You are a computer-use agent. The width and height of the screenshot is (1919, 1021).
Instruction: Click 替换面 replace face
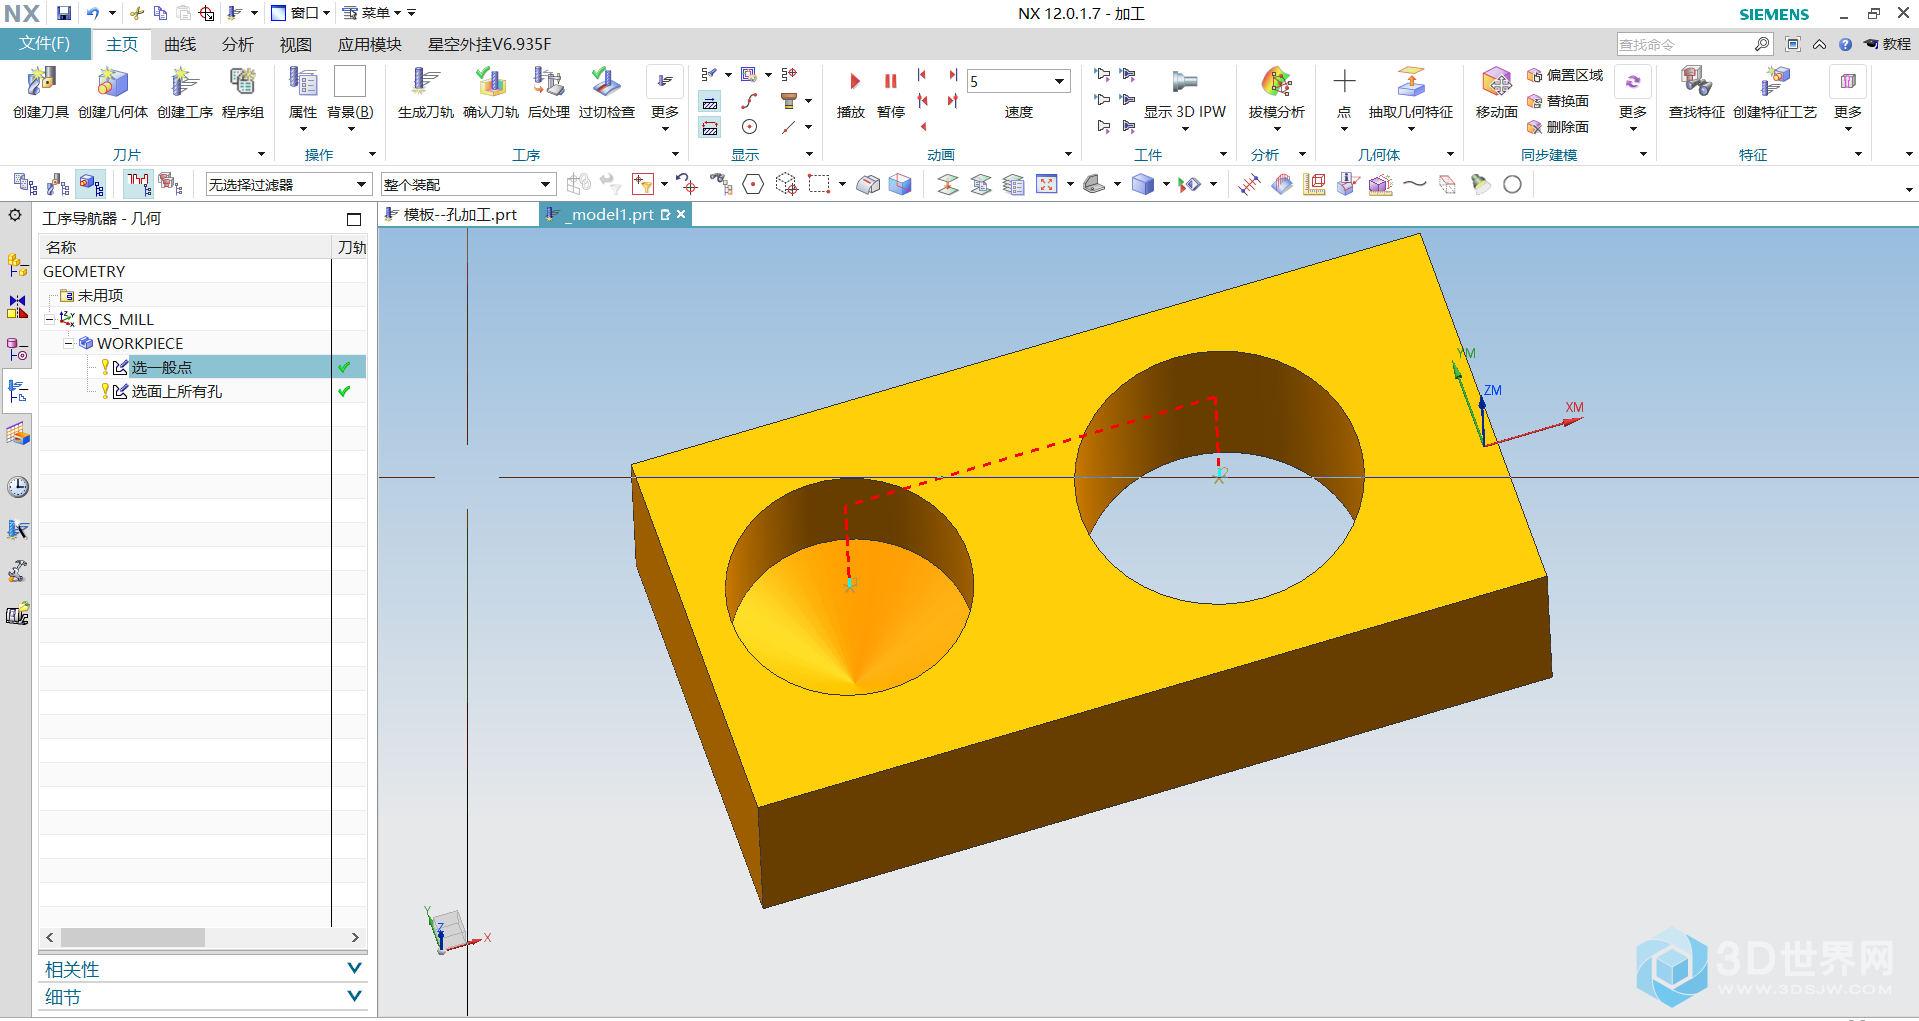coord(1558,101)
